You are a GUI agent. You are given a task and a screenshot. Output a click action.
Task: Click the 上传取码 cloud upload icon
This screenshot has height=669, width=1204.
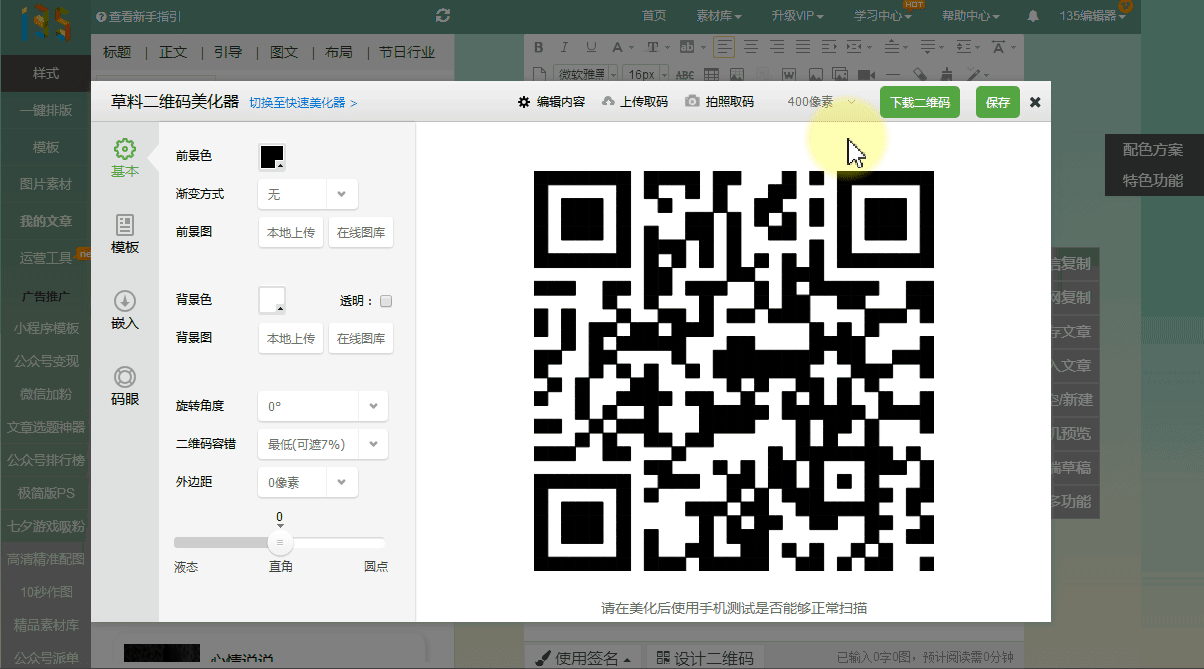coord(607,102)
